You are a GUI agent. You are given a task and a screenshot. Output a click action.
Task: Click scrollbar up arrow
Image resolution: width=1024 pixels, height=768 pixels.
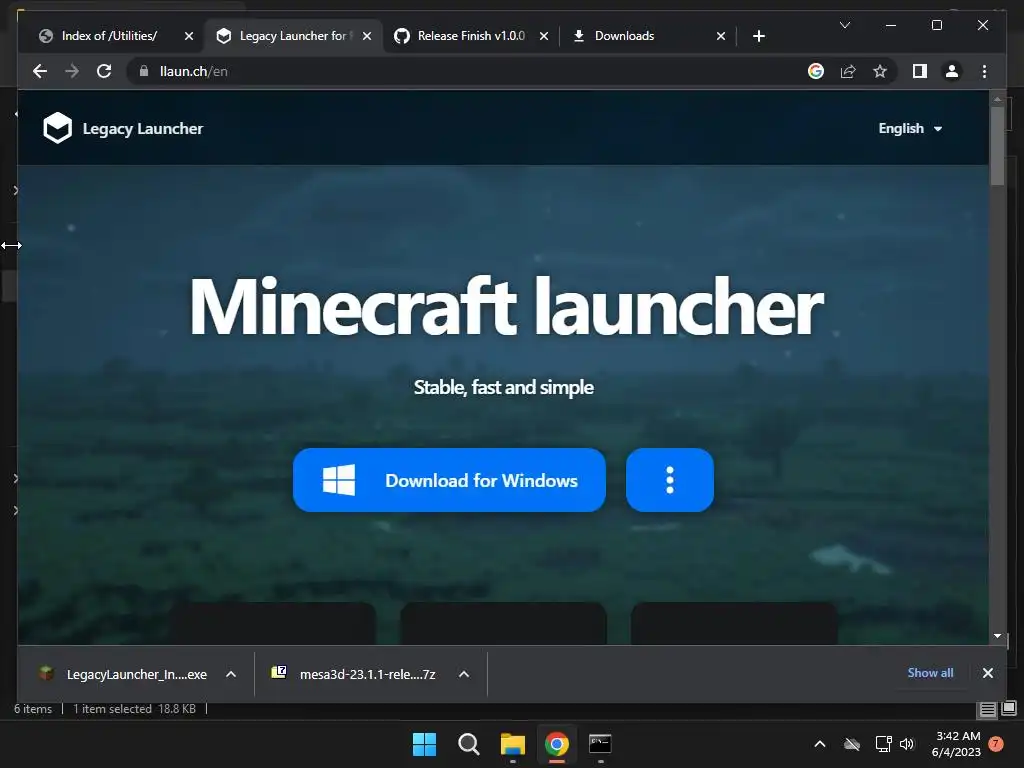997,99
